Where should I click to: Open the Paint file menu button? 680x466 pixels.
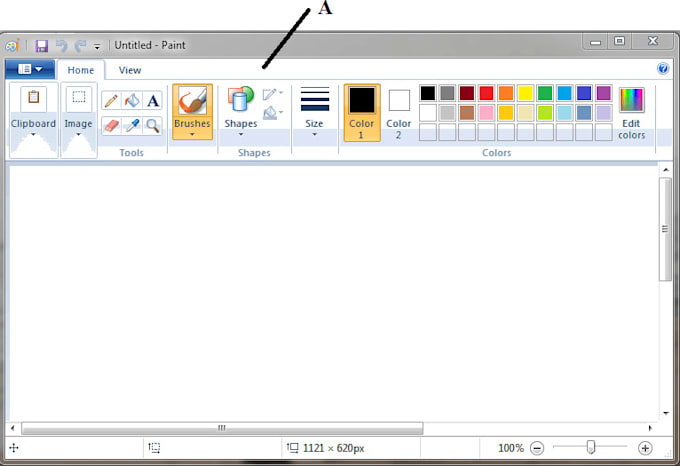pyautogui.click(x=30, y=69)
